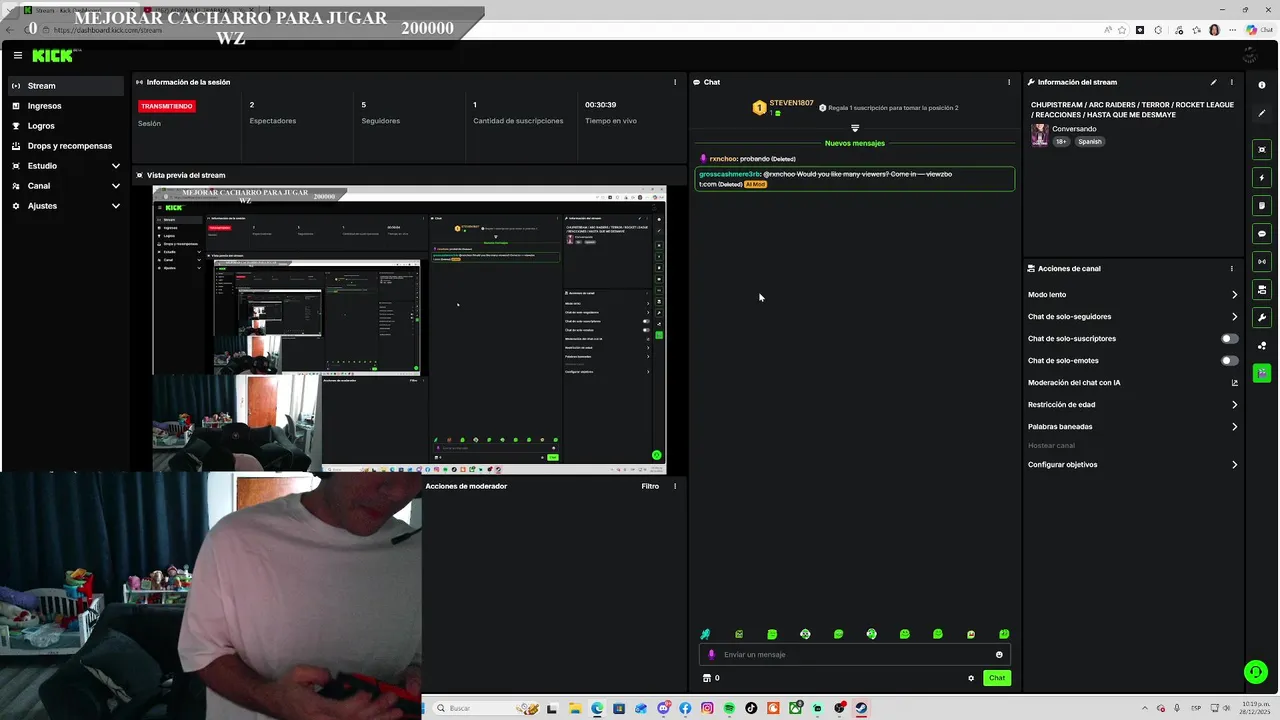Click STEVEN1807 in the top gifter banner
Screen dimensions: 1280x720
pos(792,103)
